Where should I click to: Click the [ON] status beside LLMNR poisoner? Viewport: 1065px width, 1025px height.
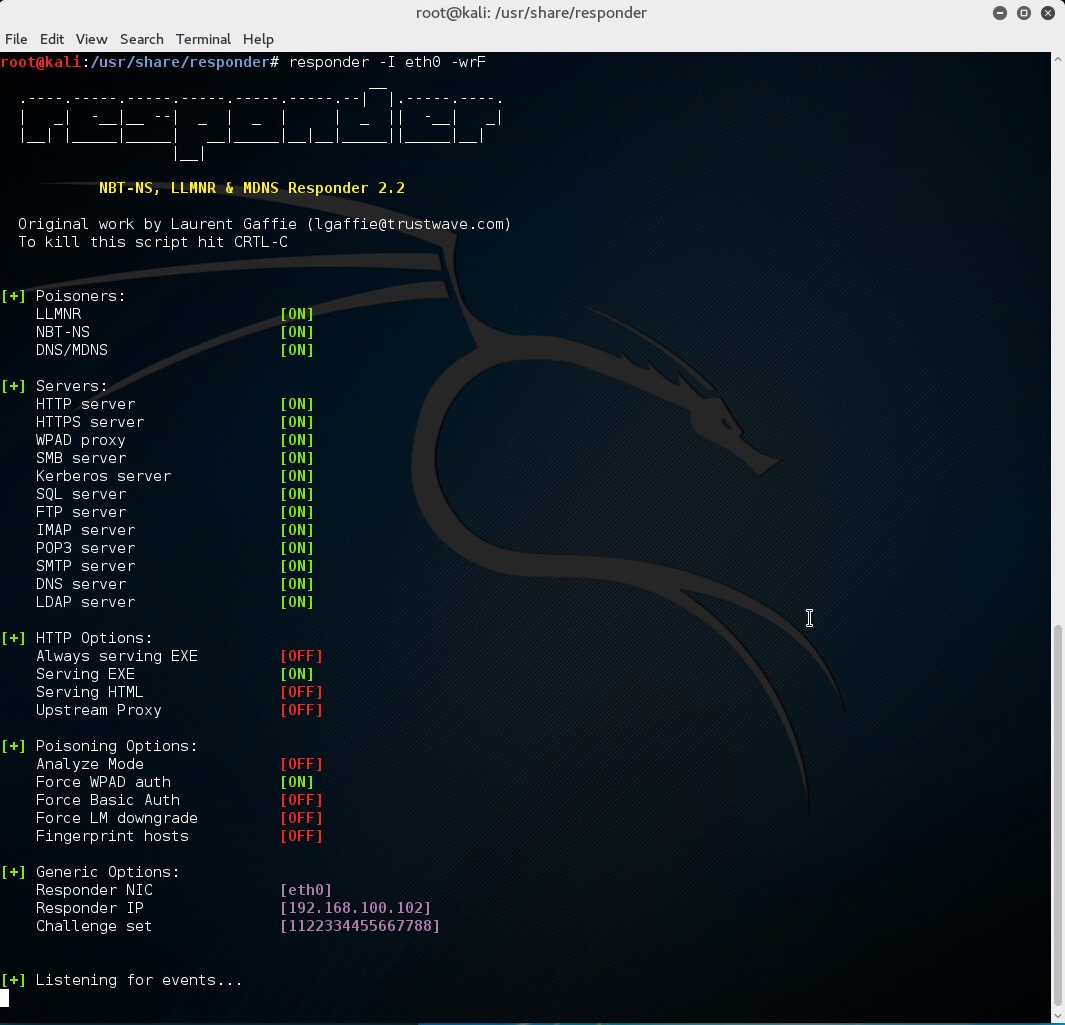(x=297, y=314)
